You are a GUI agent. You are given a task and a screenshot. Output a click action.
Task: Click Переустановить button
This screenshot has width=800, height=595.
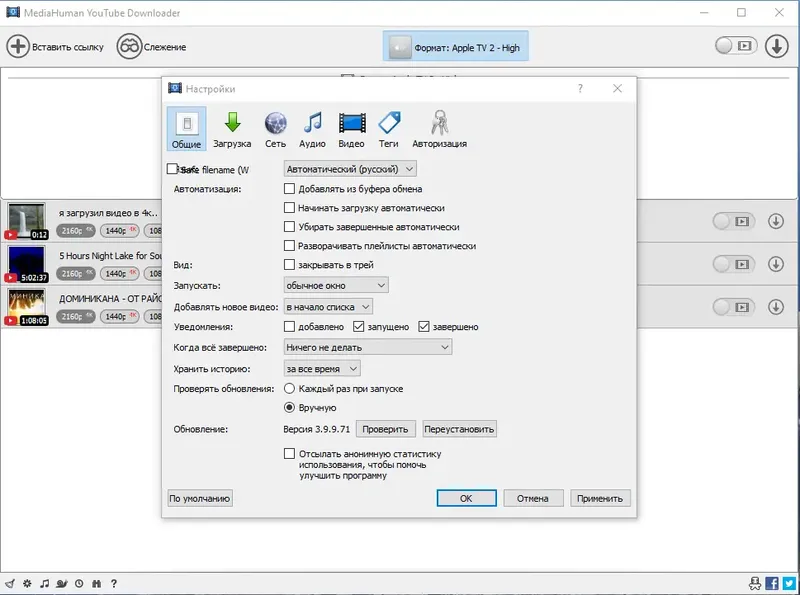459,429
